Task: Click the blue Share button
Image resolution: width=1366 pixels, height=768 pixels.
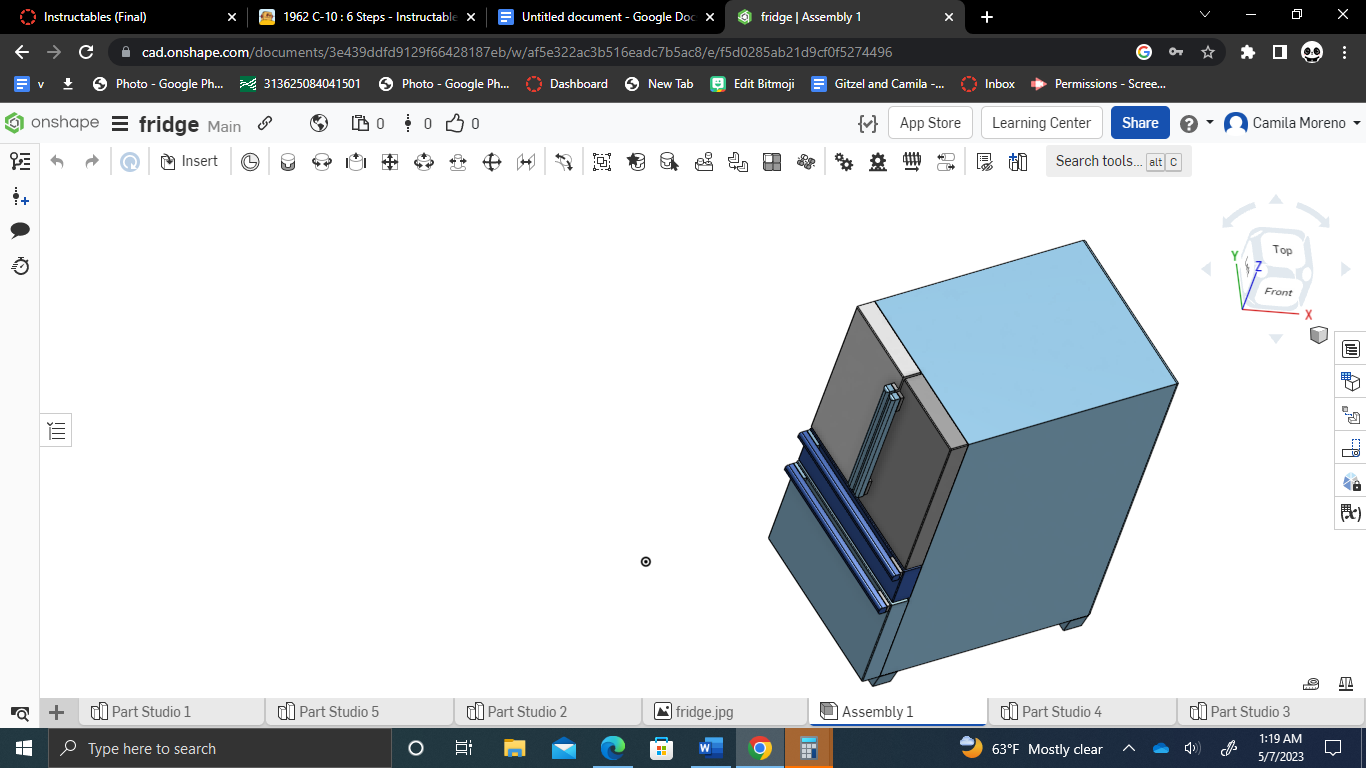Action: click(1139, 122)
